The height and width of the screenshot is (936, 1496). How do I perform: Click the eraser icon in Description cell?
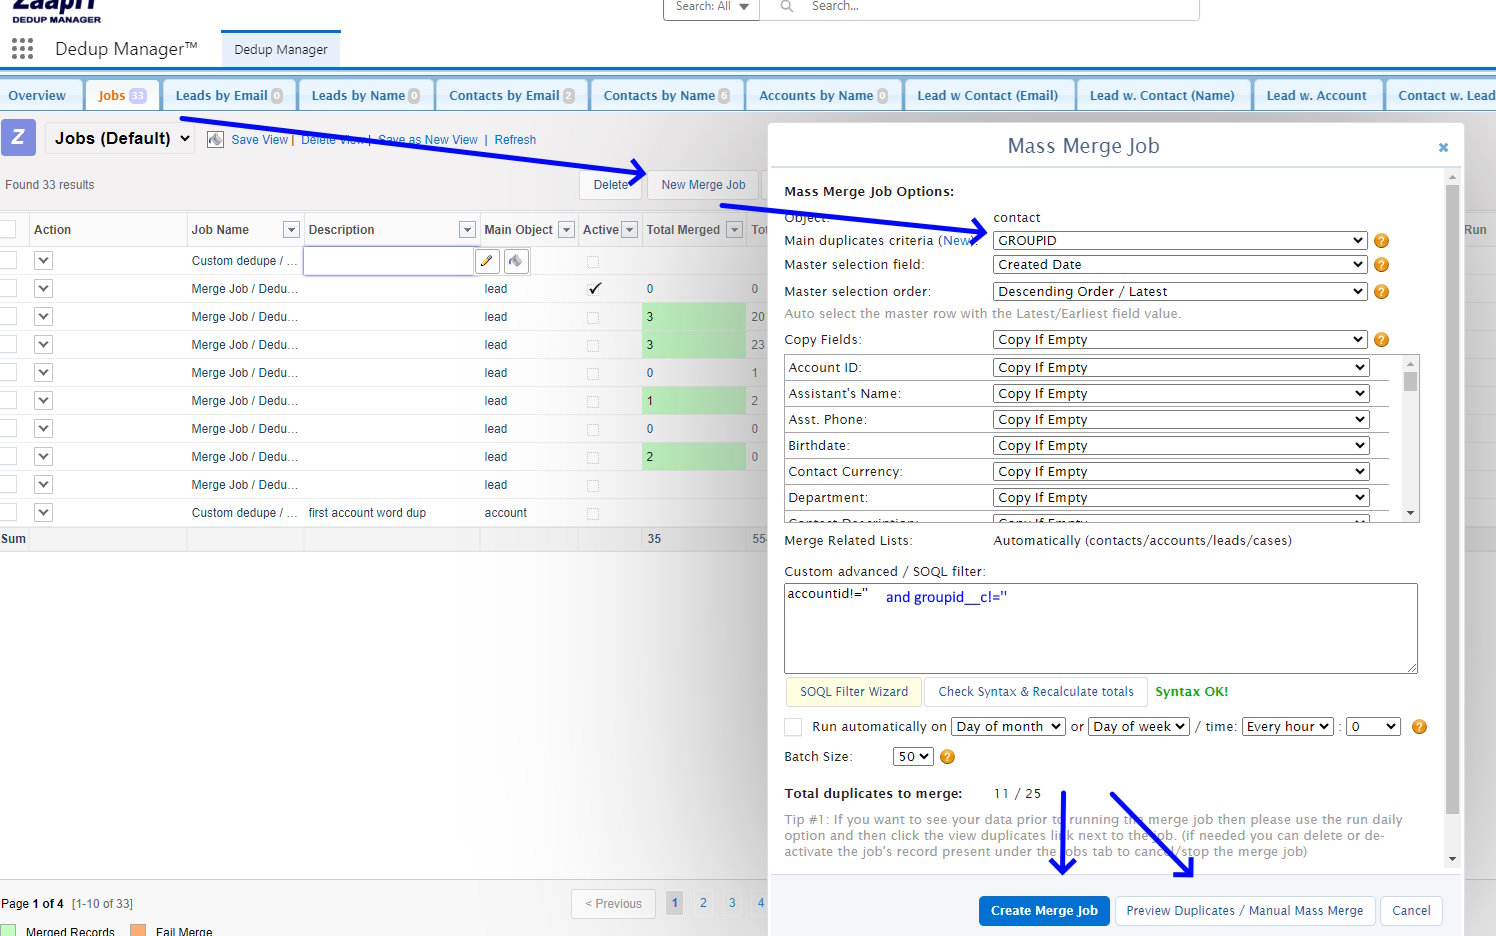coord(516,261)
